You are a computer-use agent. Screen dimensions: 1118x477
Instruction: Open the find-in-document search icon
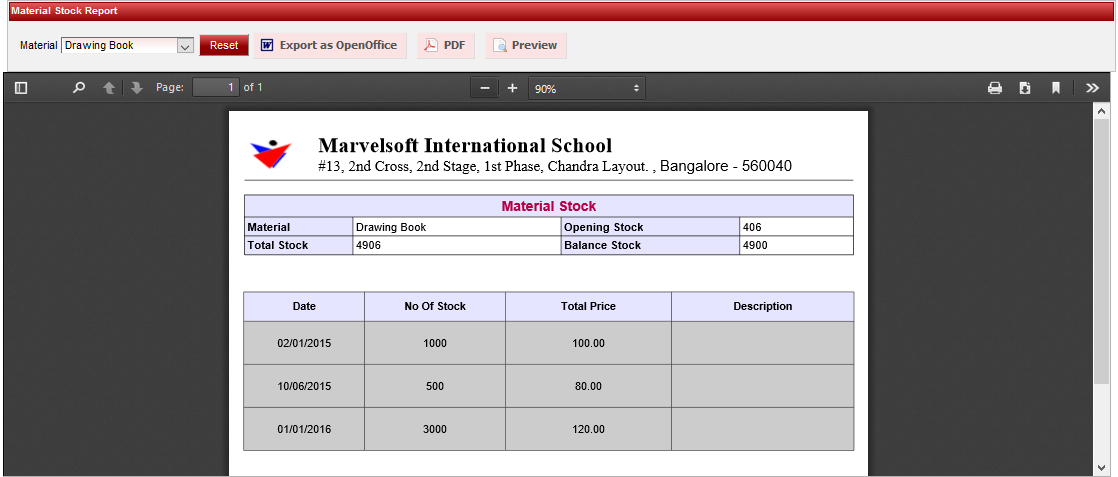point(80,88)
